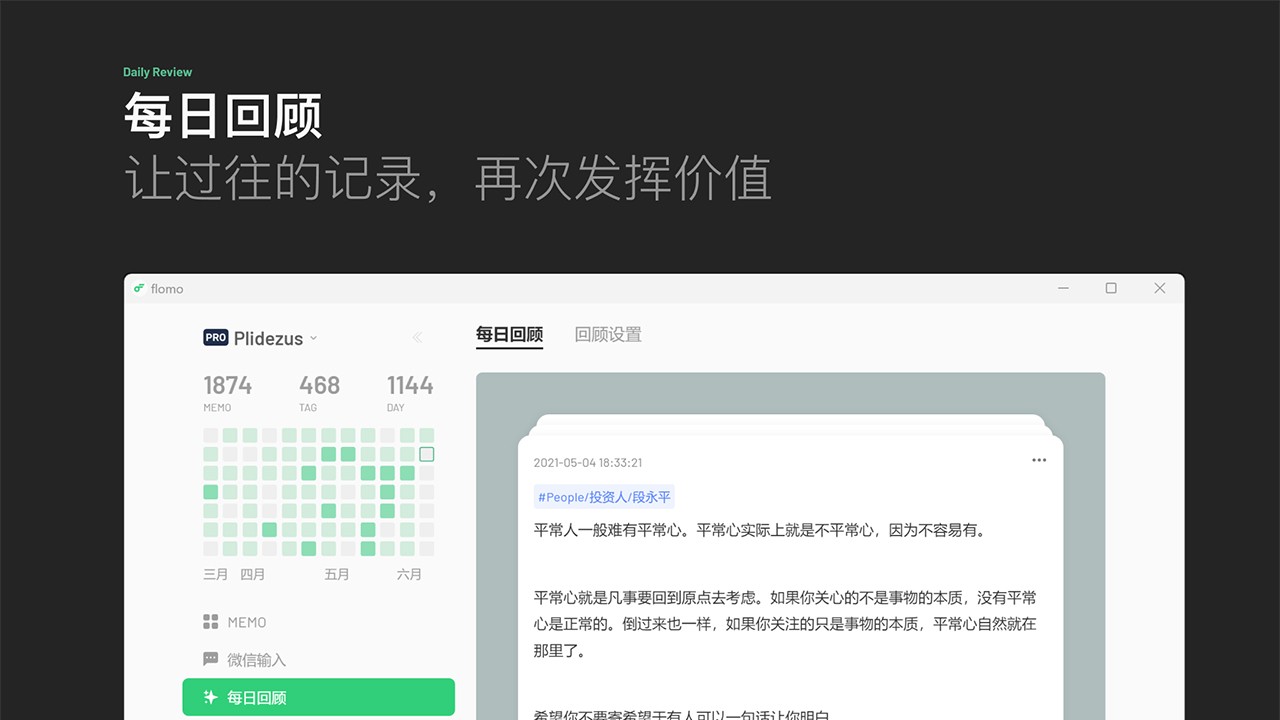Click the memo timestamp 2021-05-04 18:33:21
This screenshot has height=720, width=1280.
588,462
